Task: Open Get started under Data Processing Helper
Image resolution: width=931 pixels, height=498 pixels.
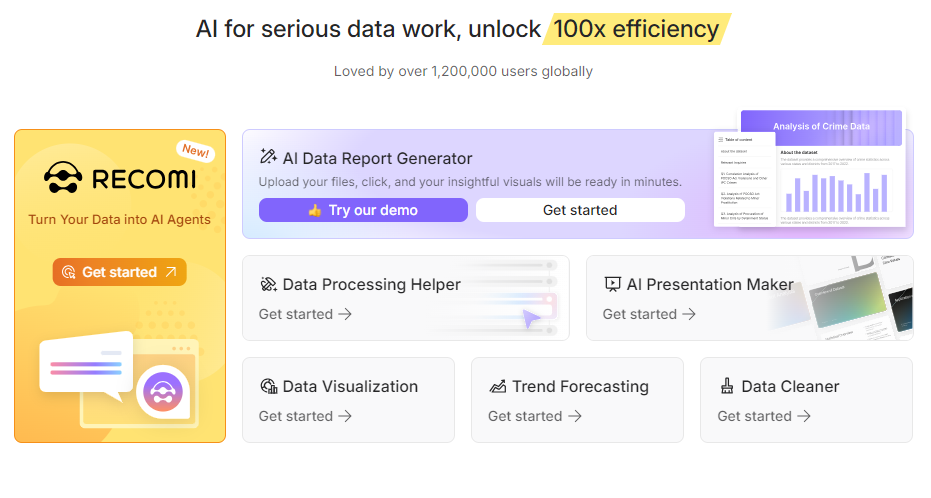Action: [305, 314]
